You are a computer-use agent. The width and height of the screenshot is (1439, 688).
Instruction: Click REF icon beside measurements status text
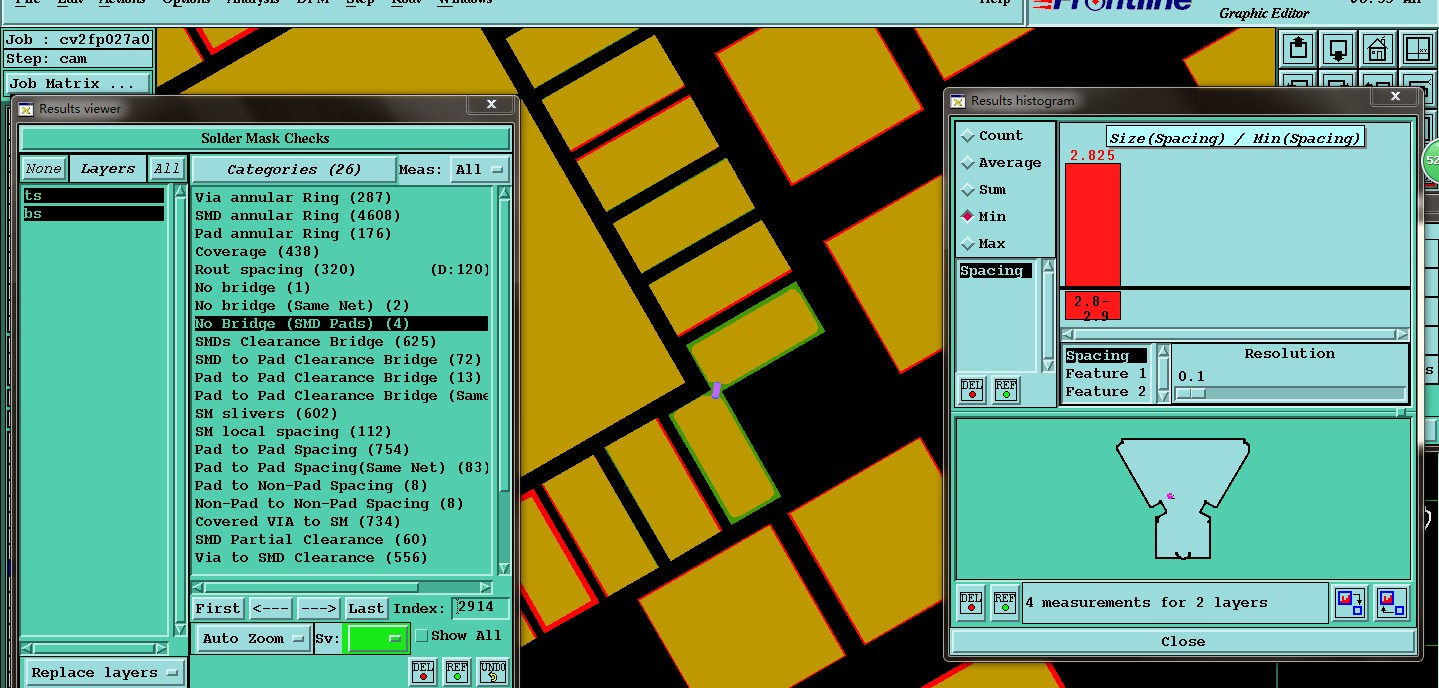point(1005,601)
